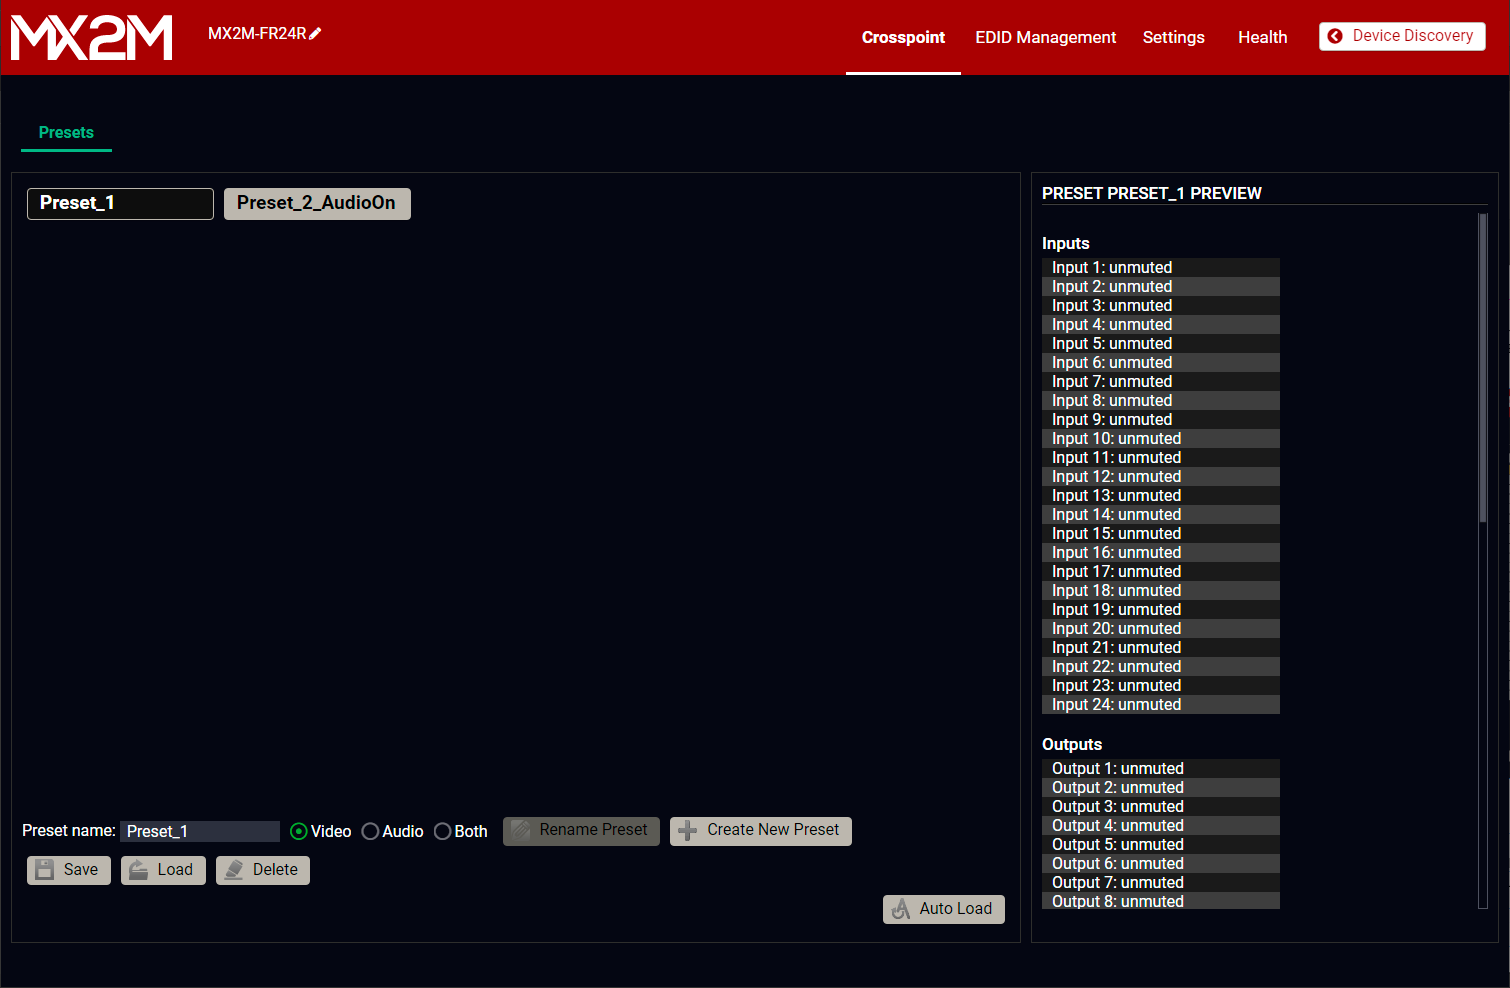Click the row Output 3: unmuted
Viewport: 1510px width, 988px height.
coord(1161,807)
